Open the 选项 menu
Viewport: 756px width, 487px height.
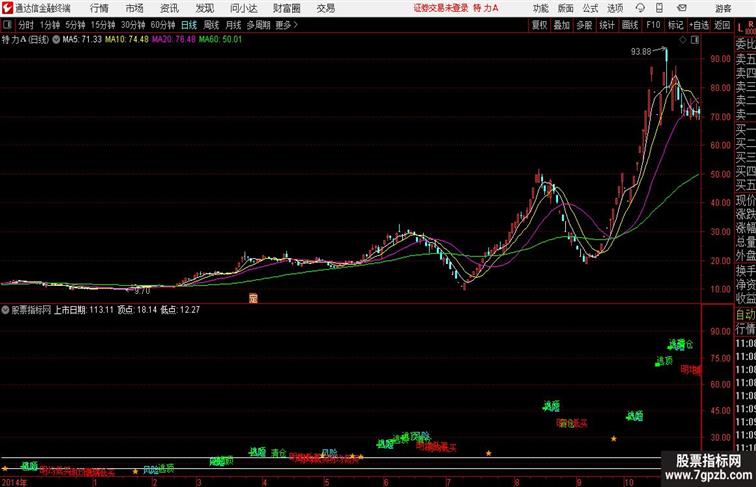tap(615, 8)
